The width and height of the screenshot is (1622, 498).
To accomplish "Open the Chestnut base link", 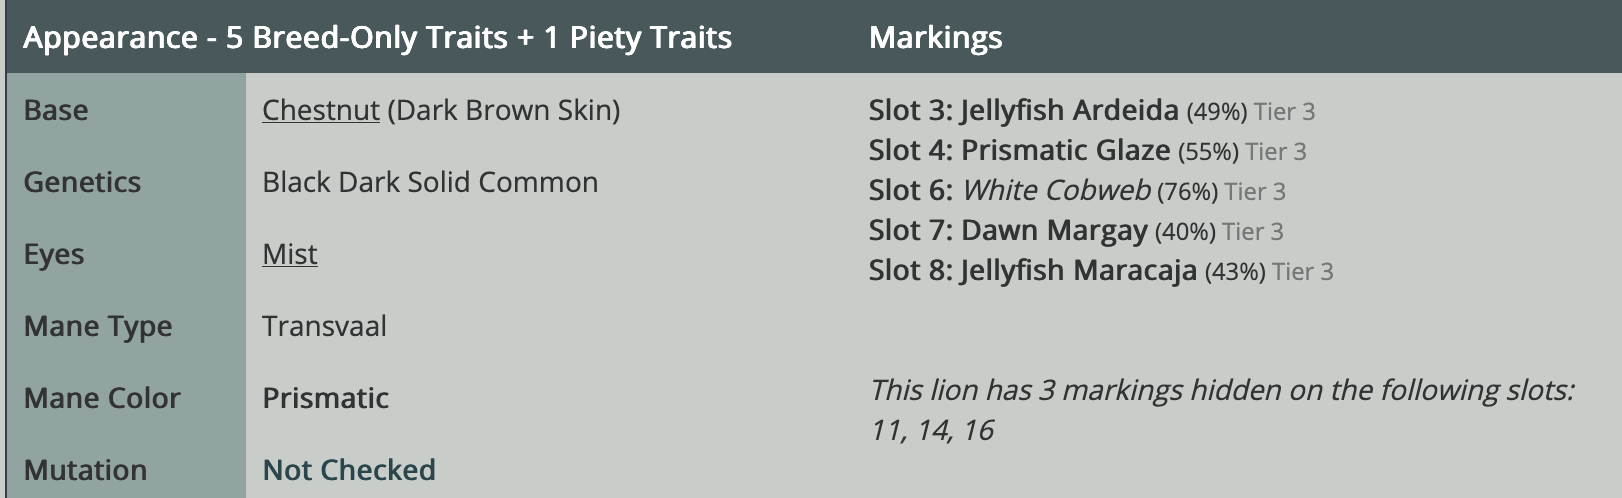I will [x=321, y=110].
